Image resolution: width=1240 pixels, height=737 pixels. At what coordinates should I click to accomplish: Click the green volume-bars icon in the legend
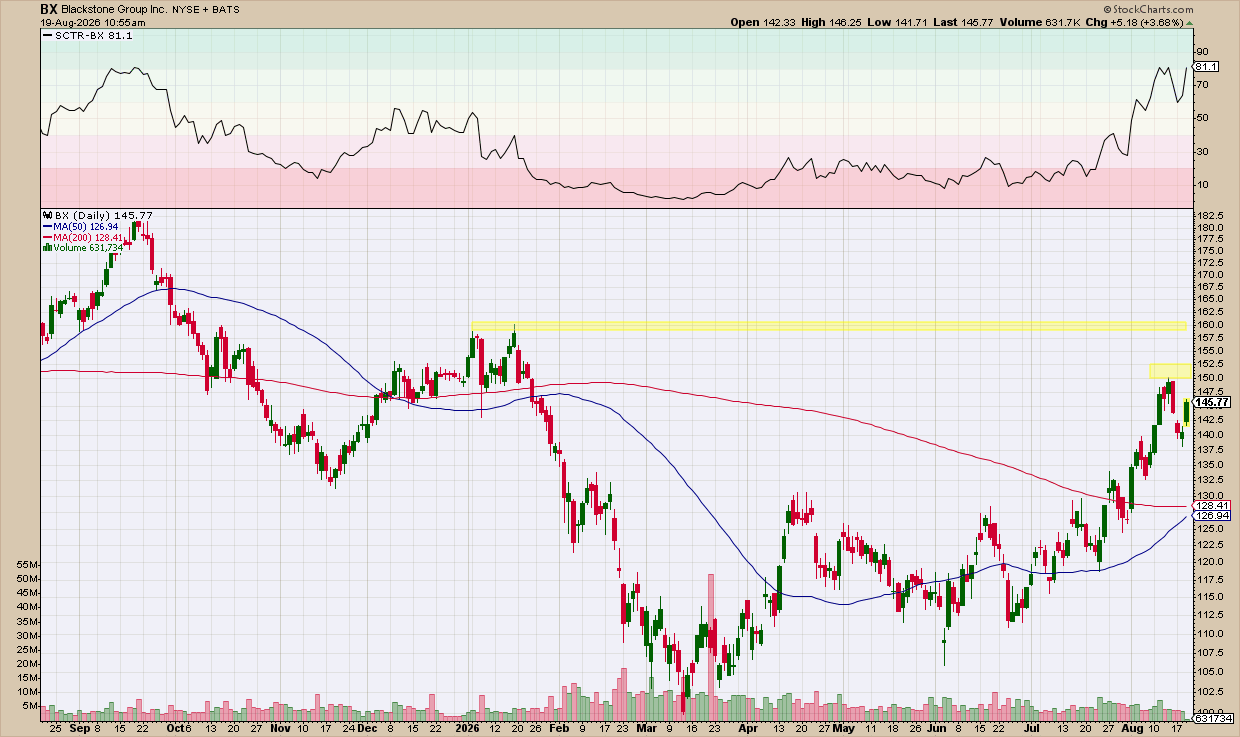coord(48,248)
